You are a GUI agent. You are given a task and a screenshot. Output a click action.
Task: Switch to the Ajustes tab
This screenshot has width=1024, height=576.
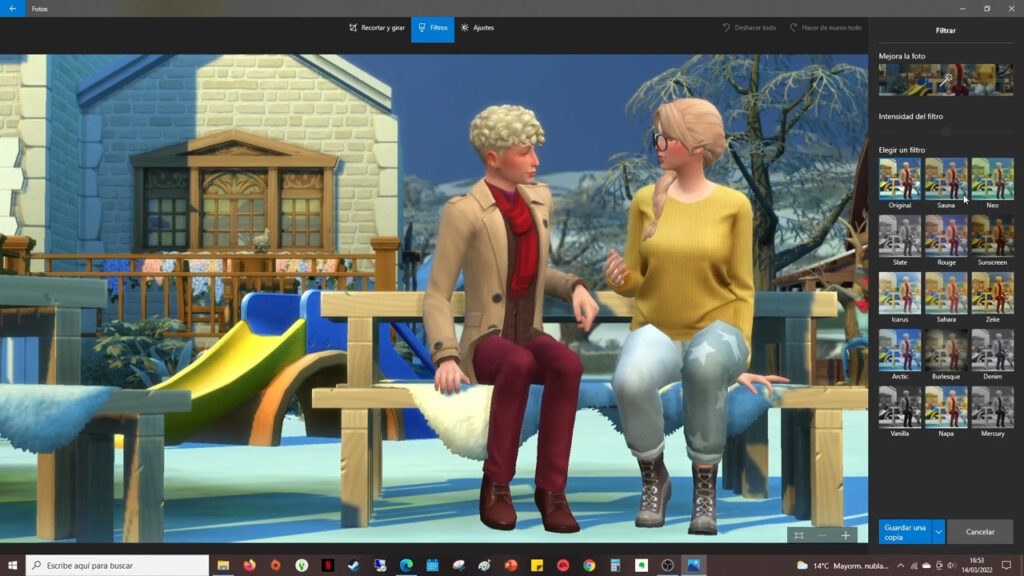pos(477,28)
